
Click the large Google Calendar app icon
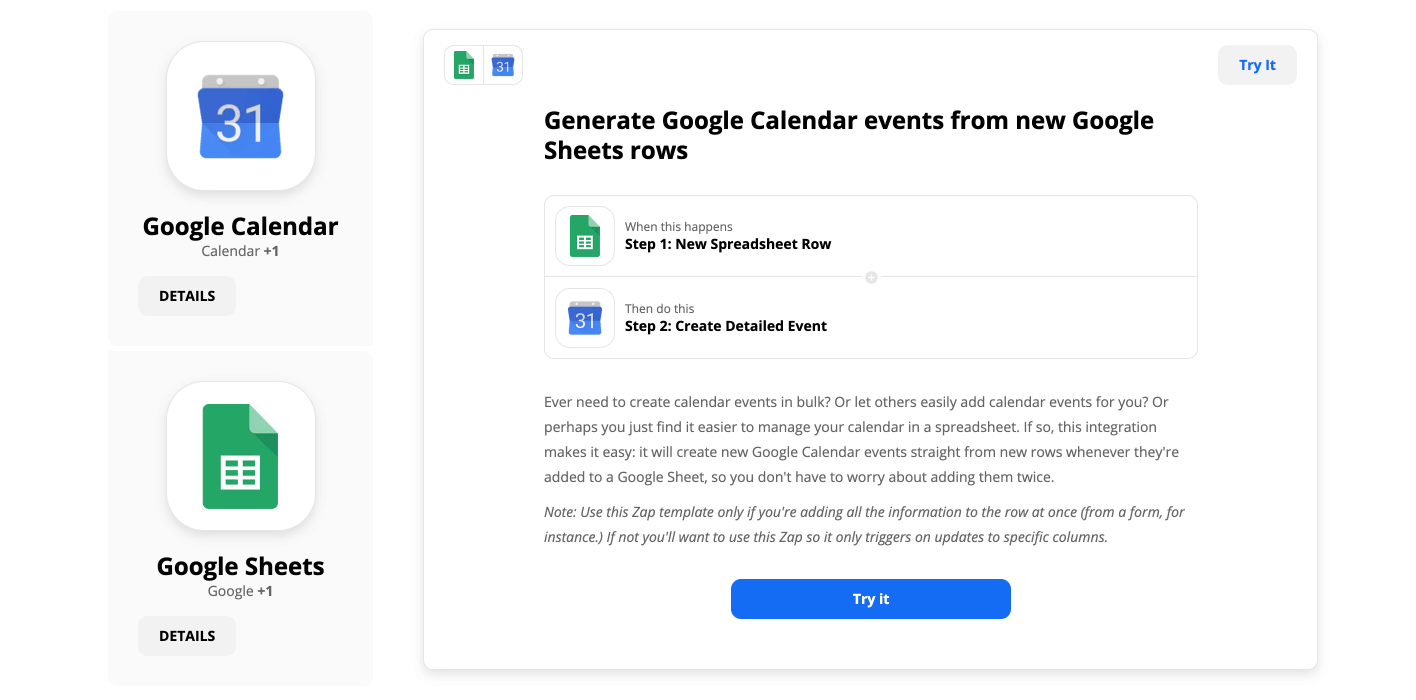coord(240,115)
